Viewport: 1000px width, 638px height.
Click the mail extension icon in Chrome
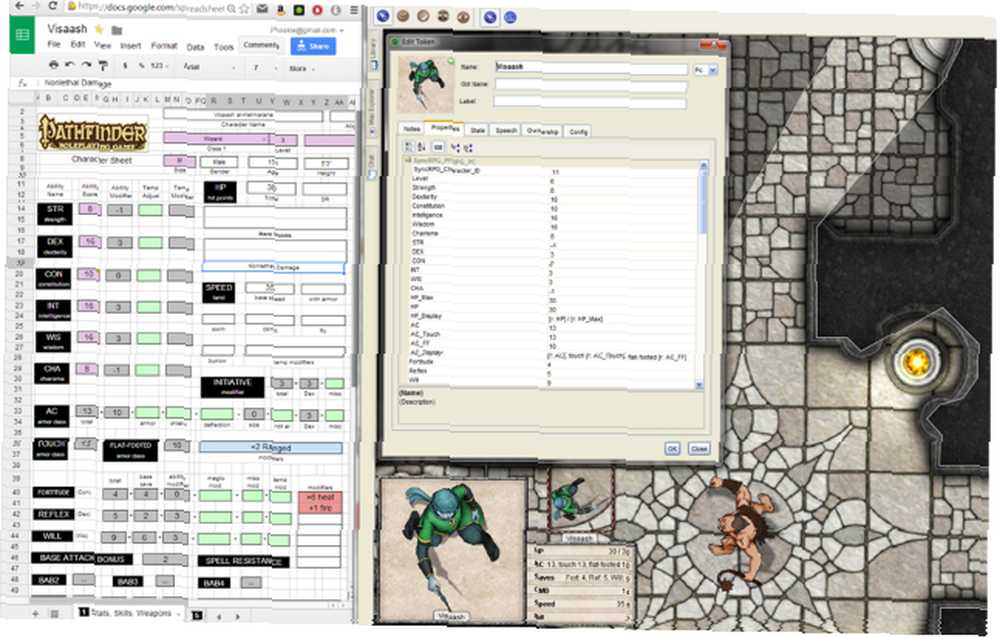point(262,10)
